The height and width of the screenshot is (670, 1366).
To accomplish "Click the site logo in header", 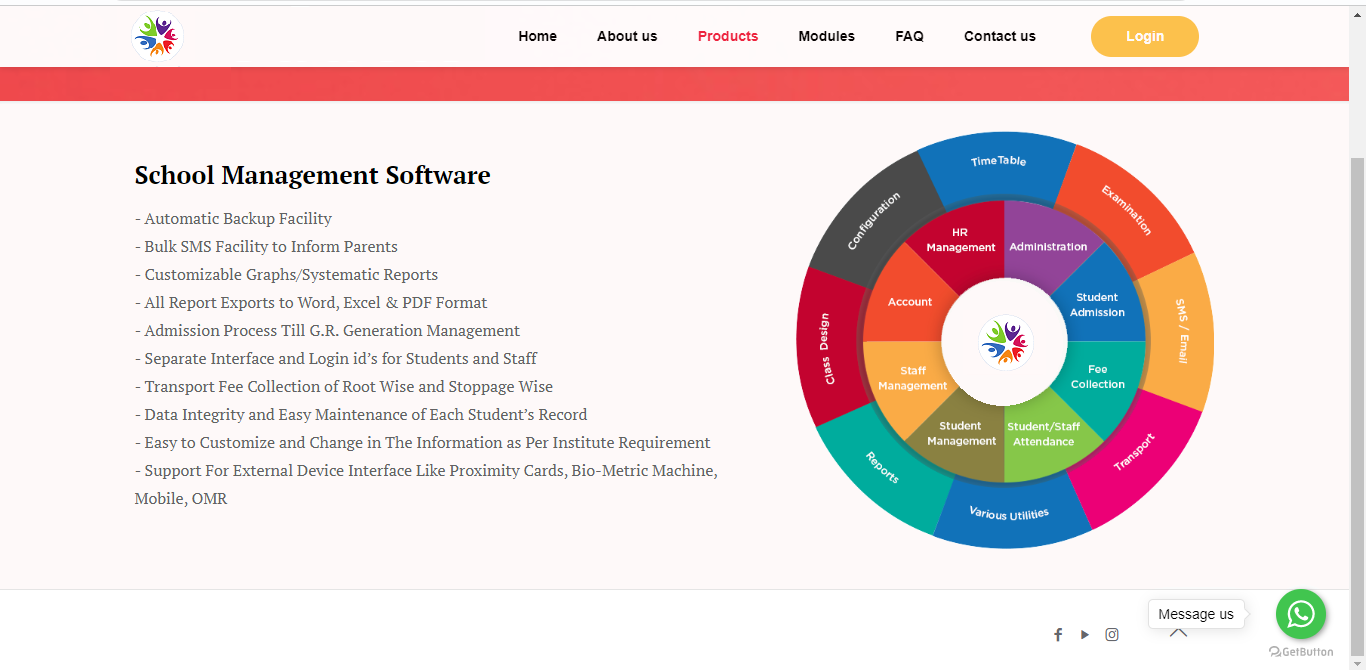I will click(157, 37).
